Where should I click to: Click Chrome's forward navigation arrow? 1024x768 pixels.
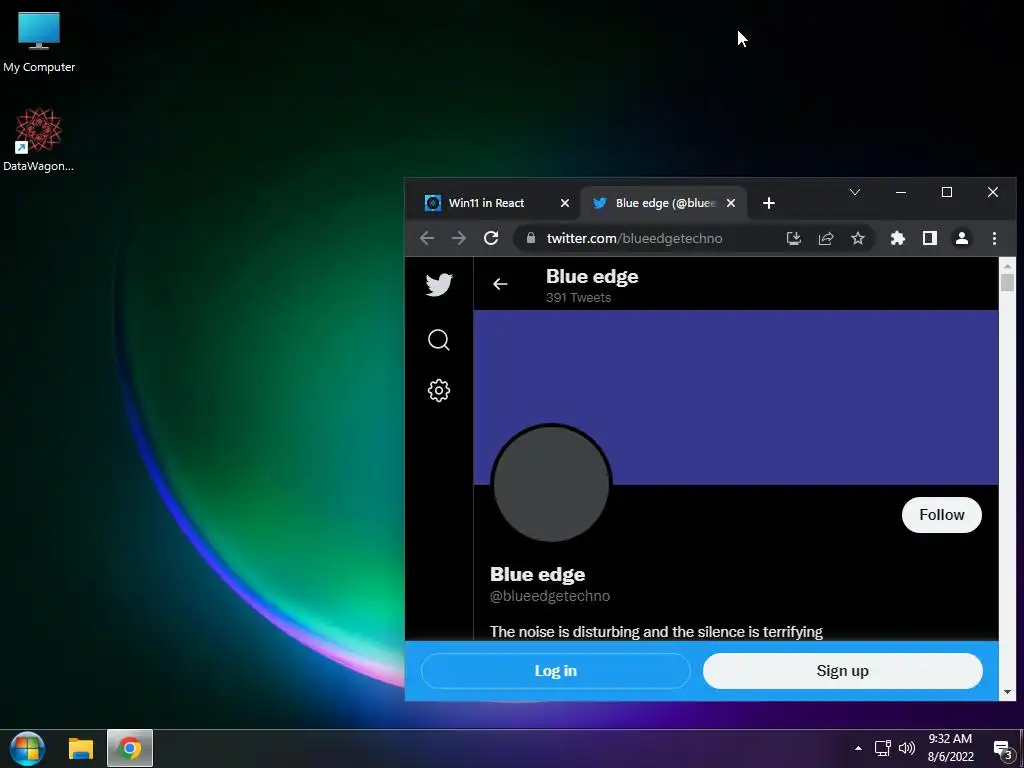coord(459,238)
